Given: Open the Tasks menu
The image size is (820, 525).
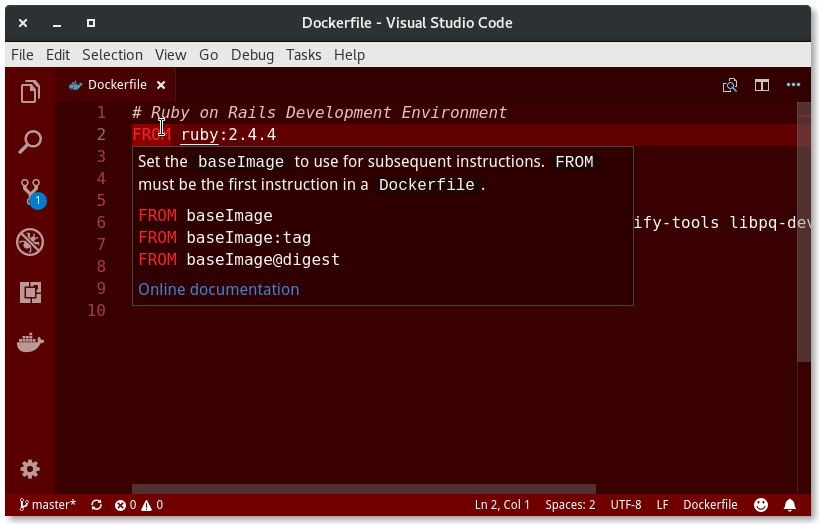Looking at the screenshot, I should [x=303, y=55].
